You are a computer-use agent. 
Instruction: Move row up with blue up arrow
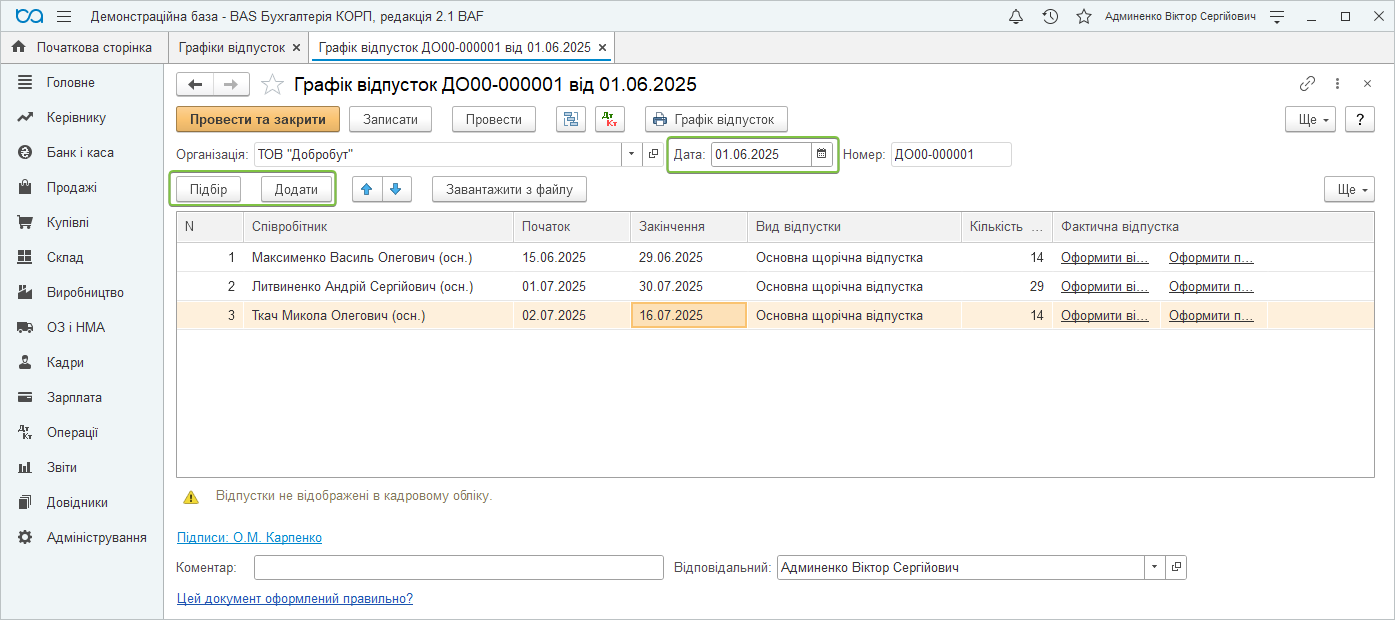coord(367,189)
